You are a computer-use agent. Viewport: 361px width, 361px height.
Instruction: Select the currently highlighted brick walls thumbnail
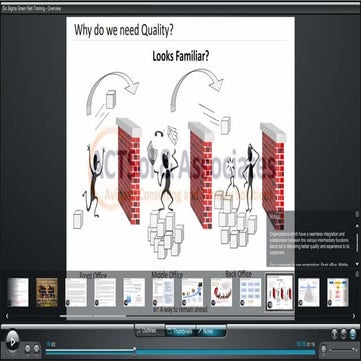coord(280,292)
